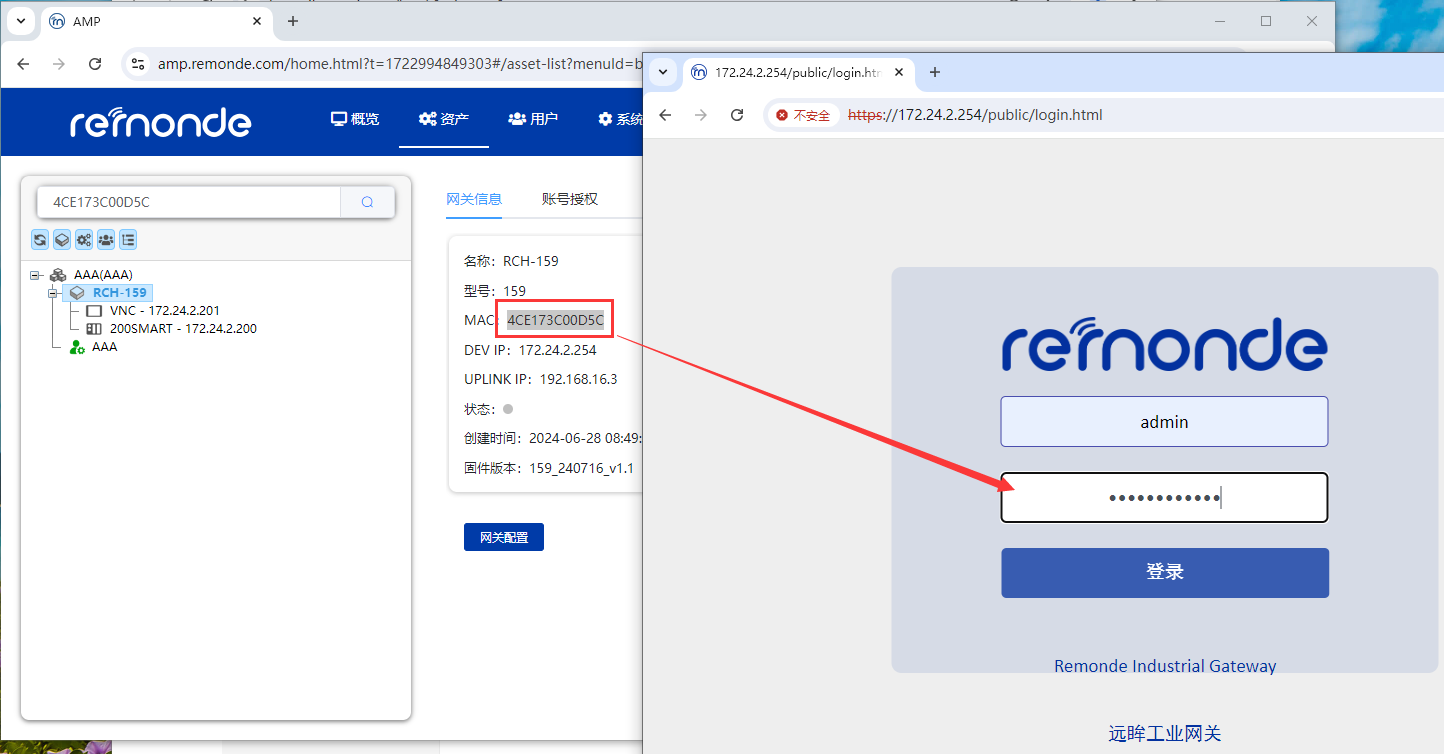Reload the AMP page
The height and width of the screenshot is (754, 1444).
95,64
